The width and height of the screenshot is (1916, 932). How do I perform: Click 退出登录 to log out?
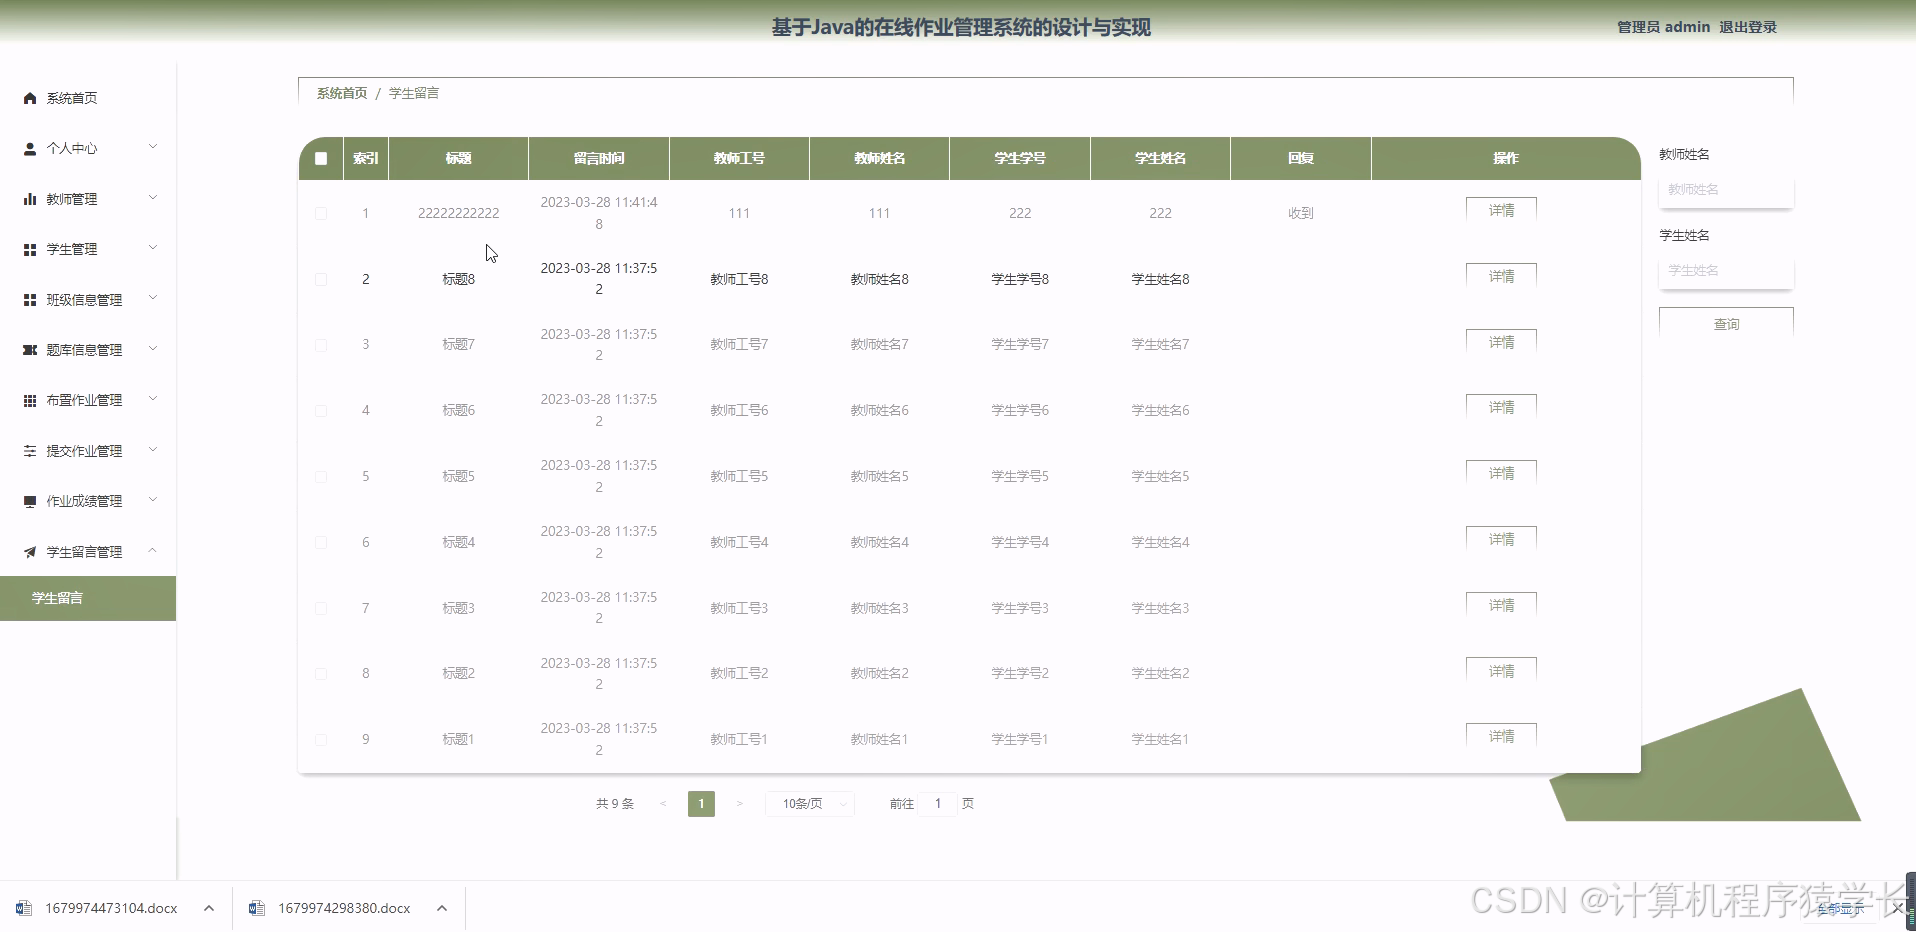point(1748,27)
